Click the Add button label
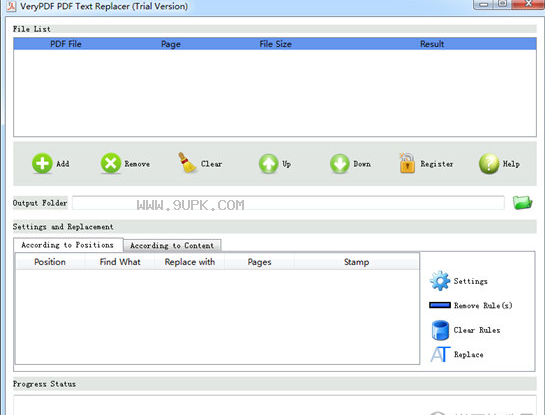 [x=63, y=164]
